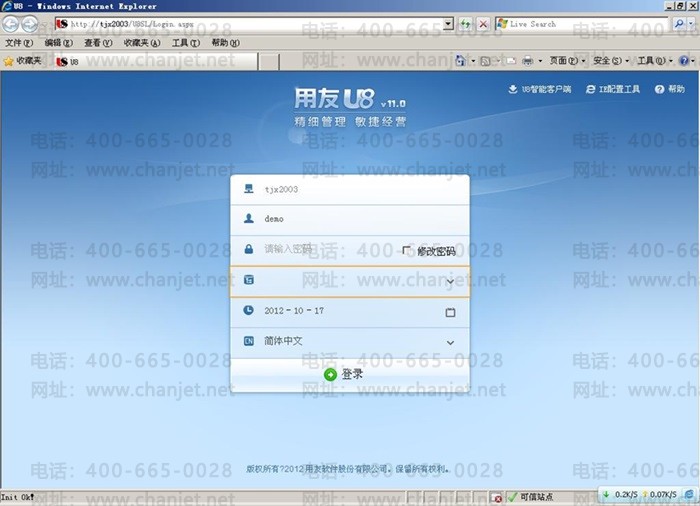
Task: Enable the 修改密码 checkbox
Action: [407, 251]
